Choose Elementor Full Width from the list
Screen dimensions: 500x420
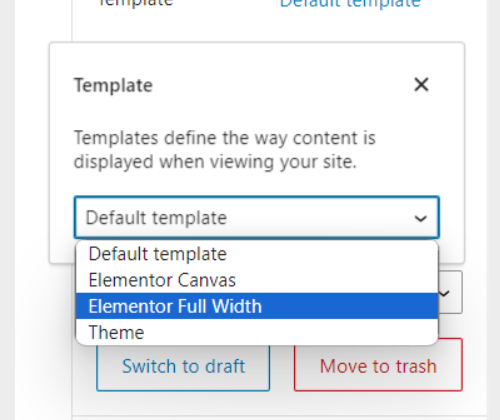tap(257, 306)
